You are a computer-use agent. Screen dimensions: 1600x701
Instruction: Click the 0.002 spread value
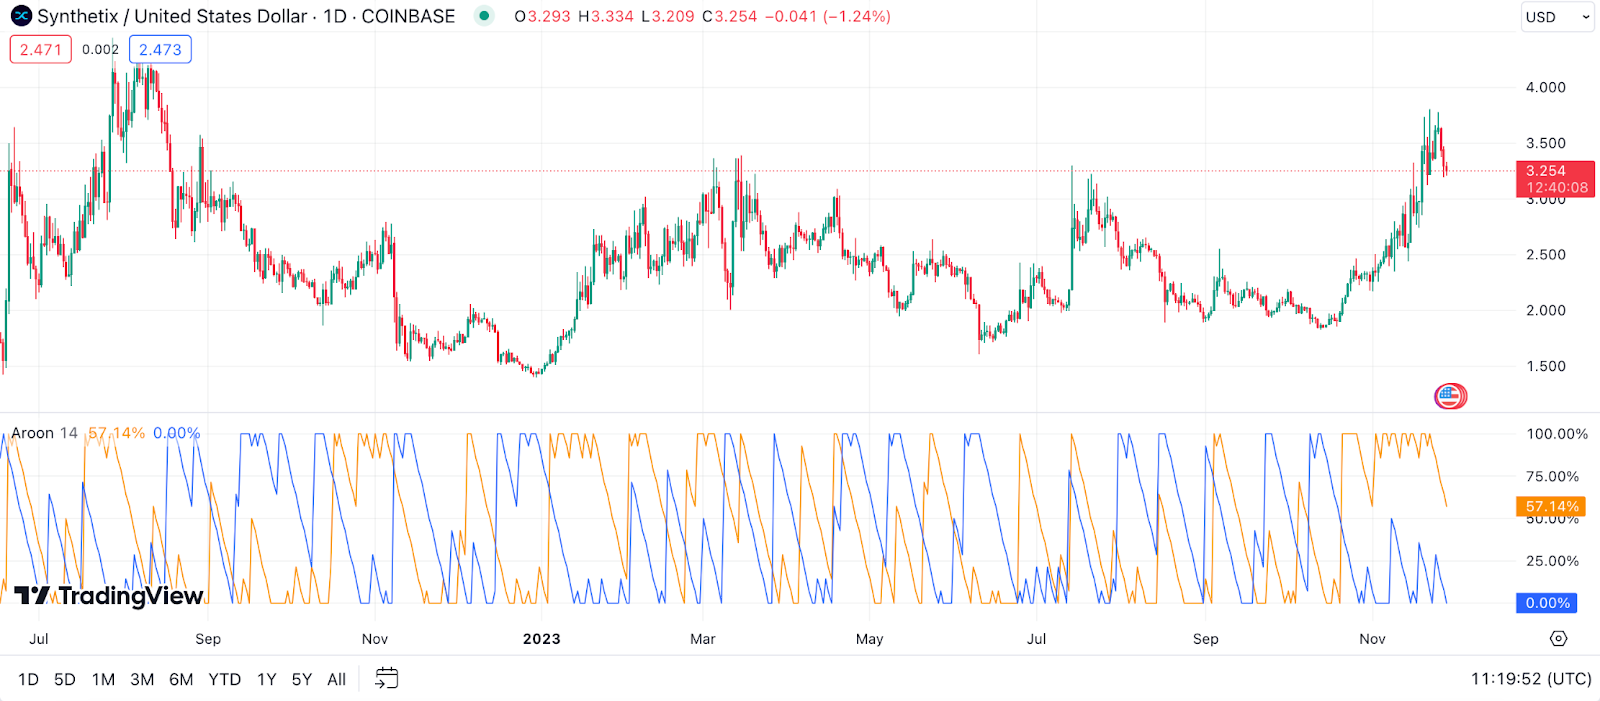(100, 49)
